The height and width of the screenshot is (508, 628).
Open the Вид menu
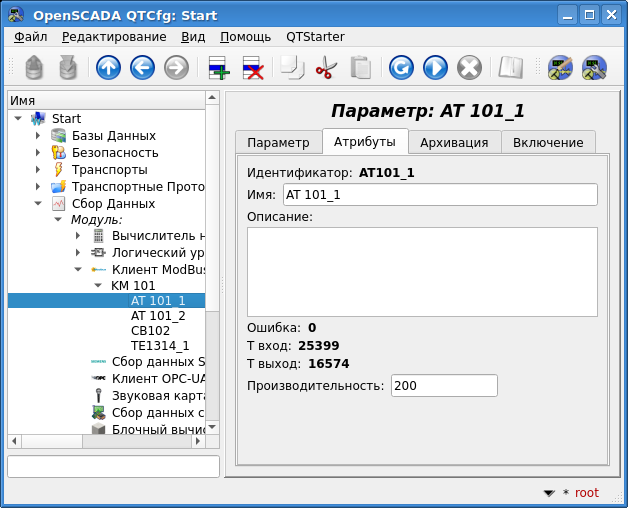click(x=193, y=36)
